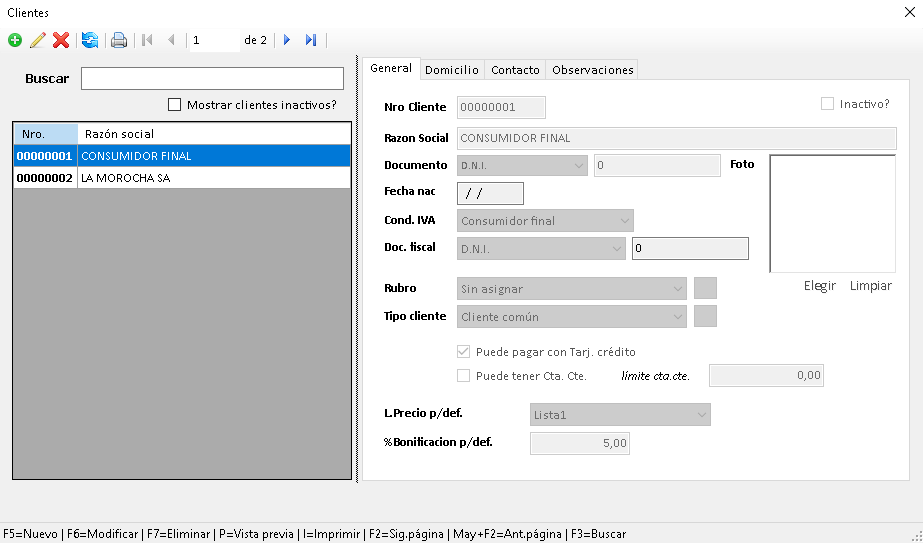The image size is (923, 543).
Task: Open the Cond. IVA dropdown
Action: (x=545, y=221)
